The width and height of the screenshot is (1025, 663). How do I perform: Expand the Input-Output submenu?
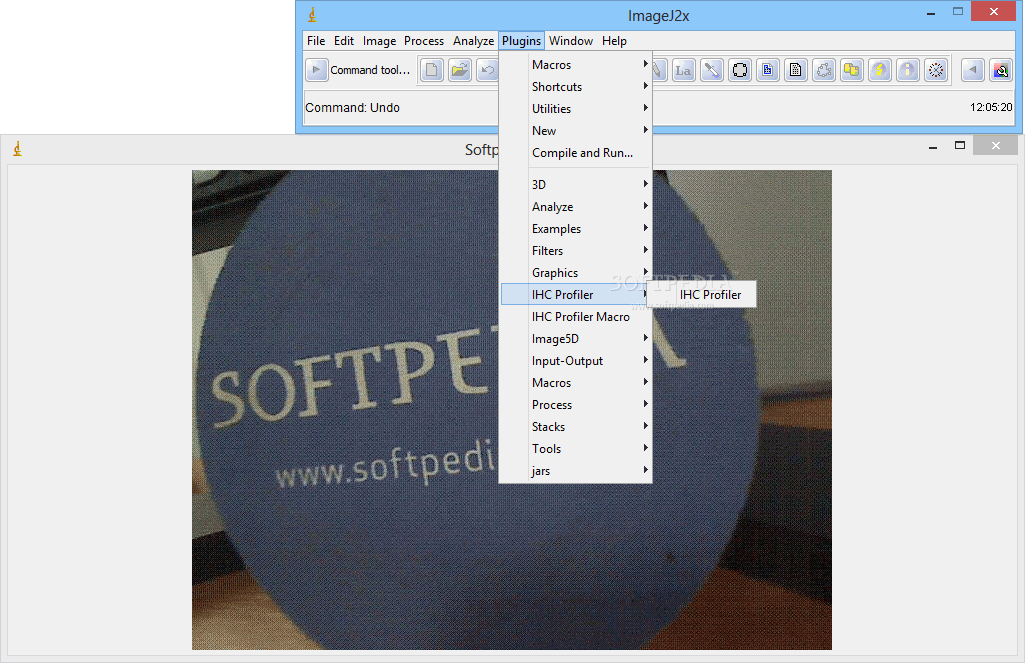coord(576,361)
